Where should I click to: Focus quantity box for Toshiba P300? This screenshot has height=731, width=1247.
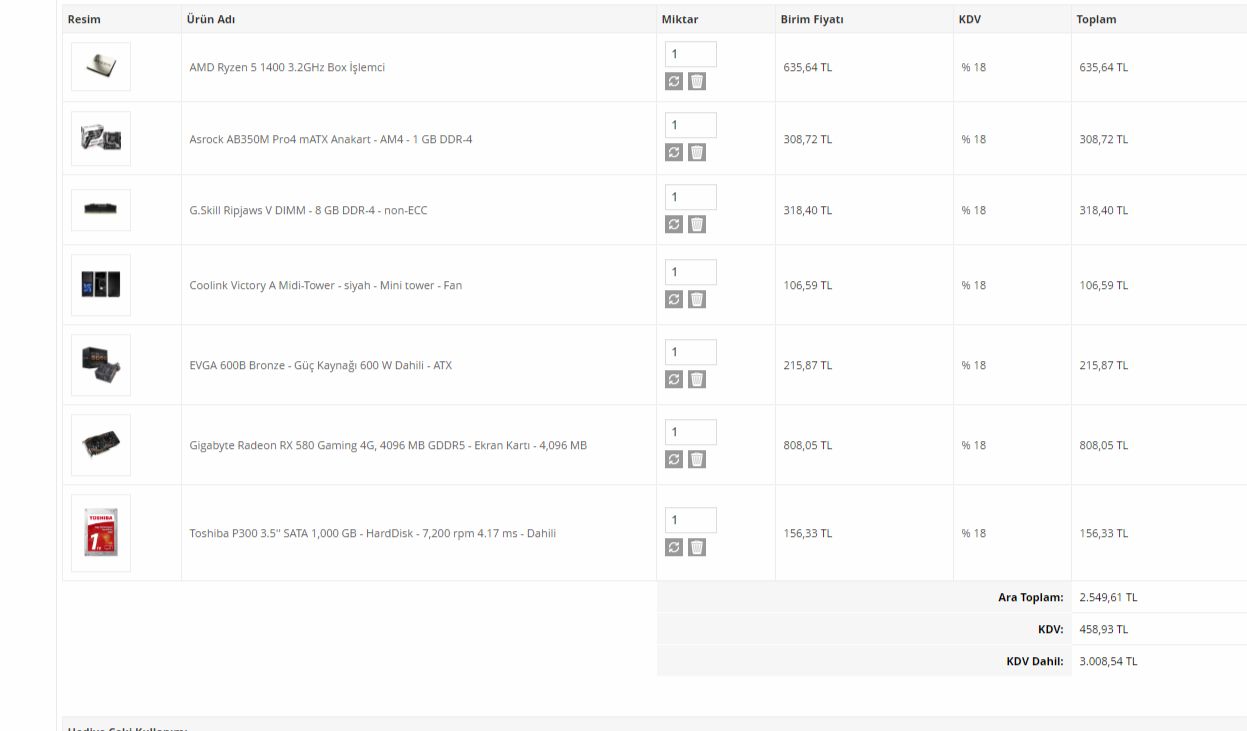click(690, 520)
